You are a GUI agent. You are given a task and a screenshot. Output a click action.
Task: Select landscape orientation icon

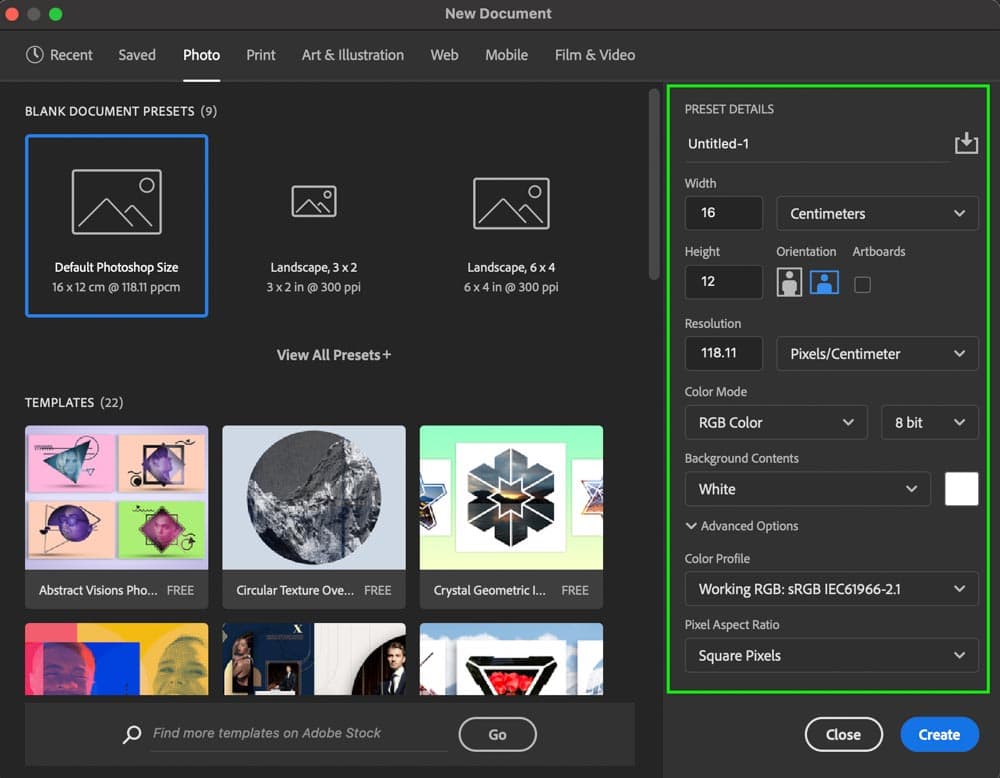(824, 282)
